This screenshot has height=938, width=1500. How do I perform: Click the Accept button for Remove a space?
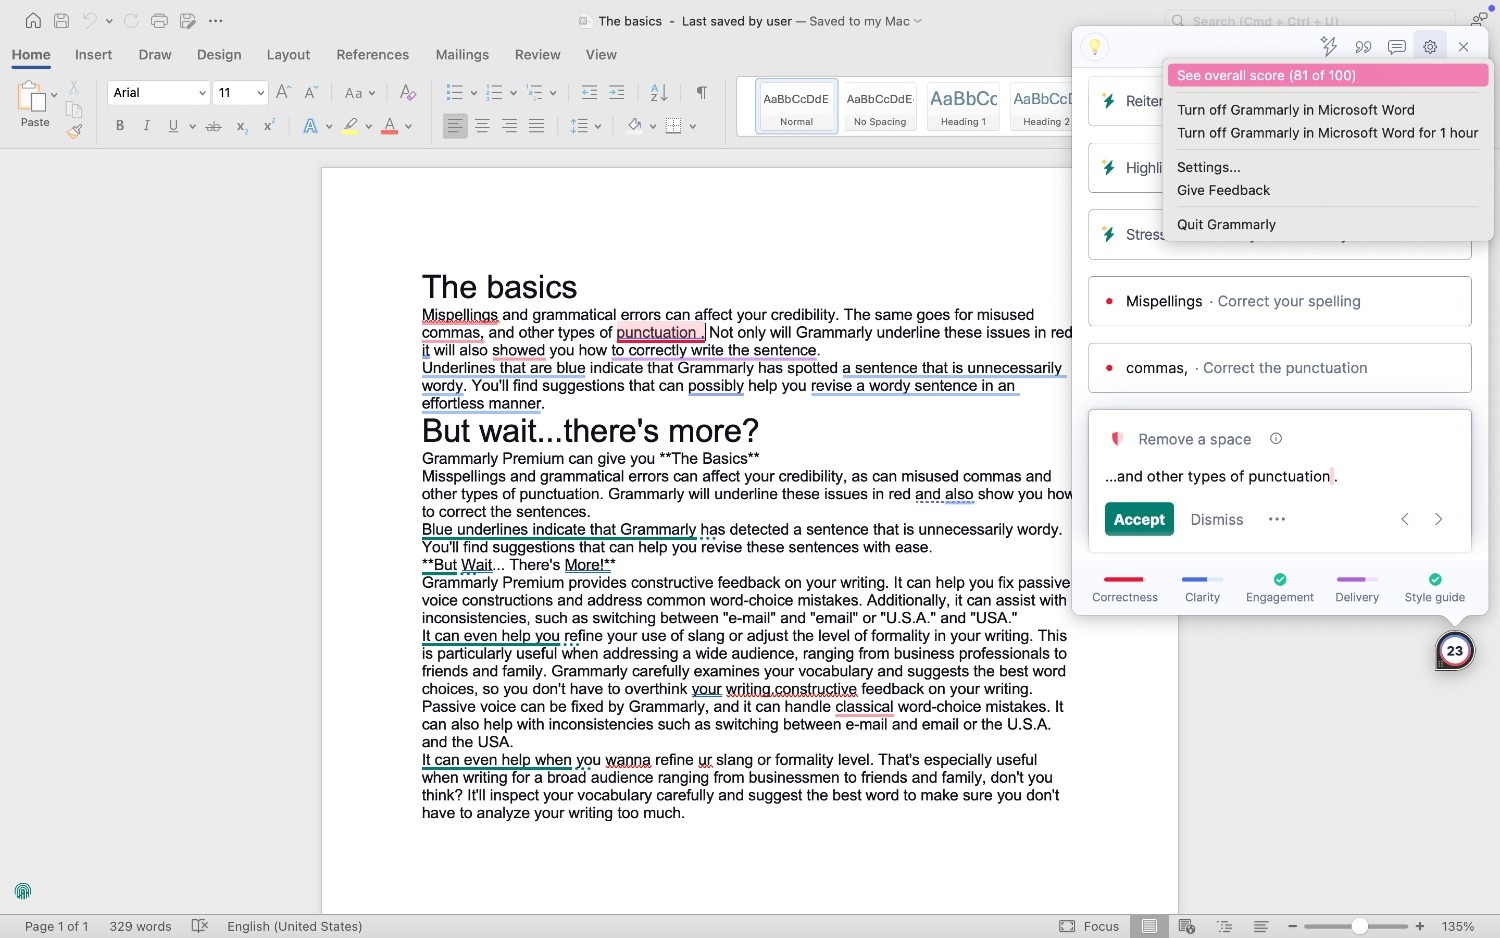tap(1138, 519)
